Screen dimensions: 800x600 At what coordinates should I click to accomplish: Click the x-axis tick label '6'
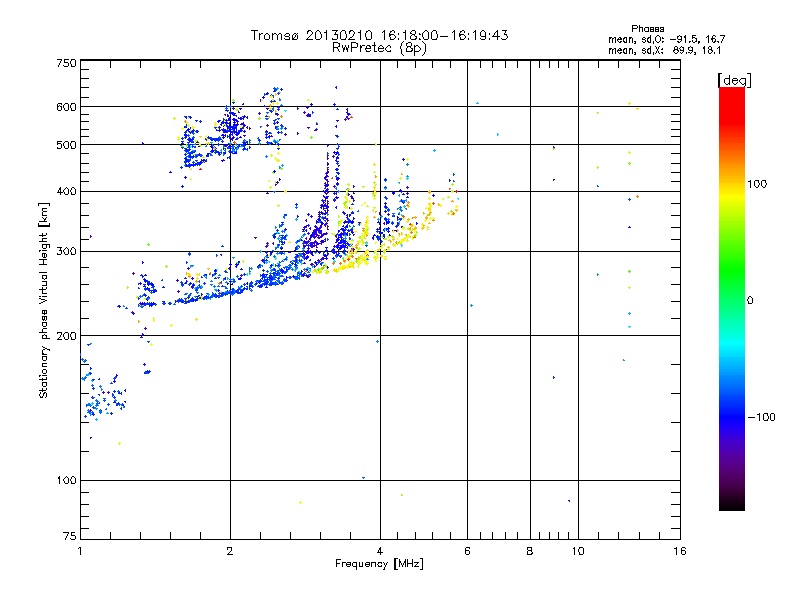point(467,551)
